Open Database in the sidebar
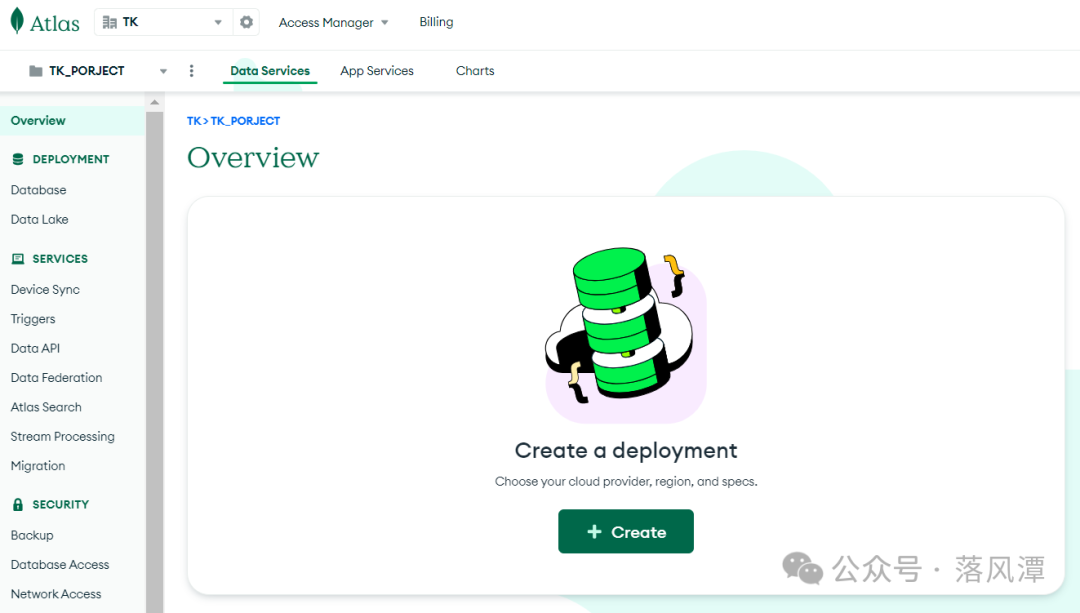The height and width of the screenshot is (613, 1080). pos(39,190)
